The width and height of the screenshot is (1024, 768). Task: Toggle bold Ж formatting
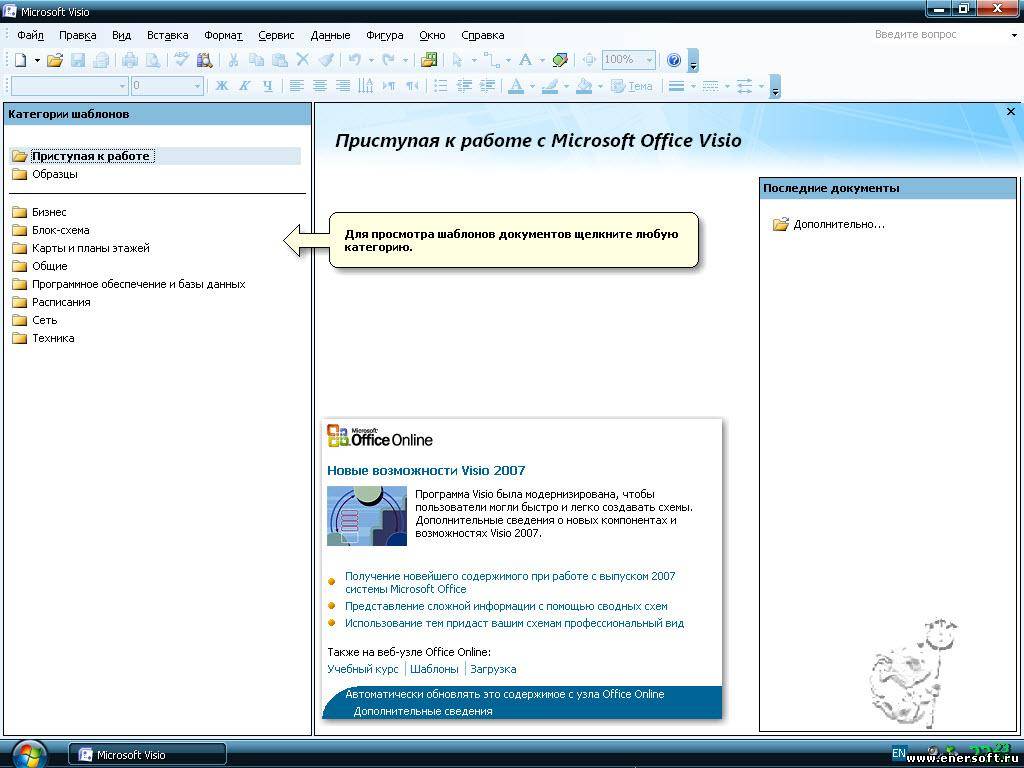click(x=222, y=86)
